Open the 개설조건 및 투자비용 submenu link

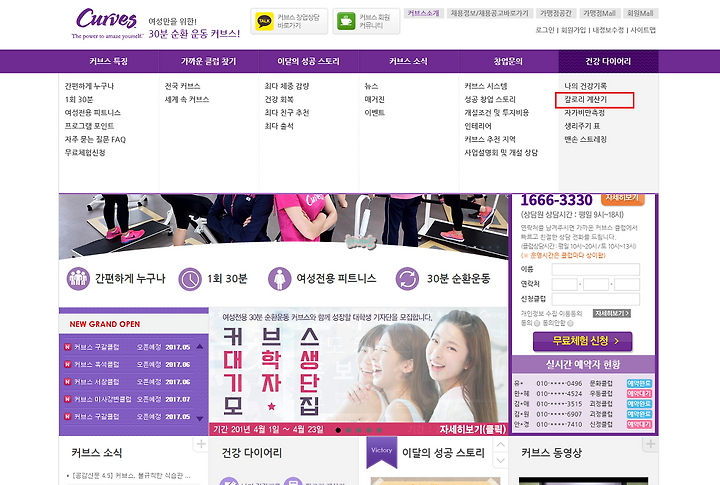point(497,113)
